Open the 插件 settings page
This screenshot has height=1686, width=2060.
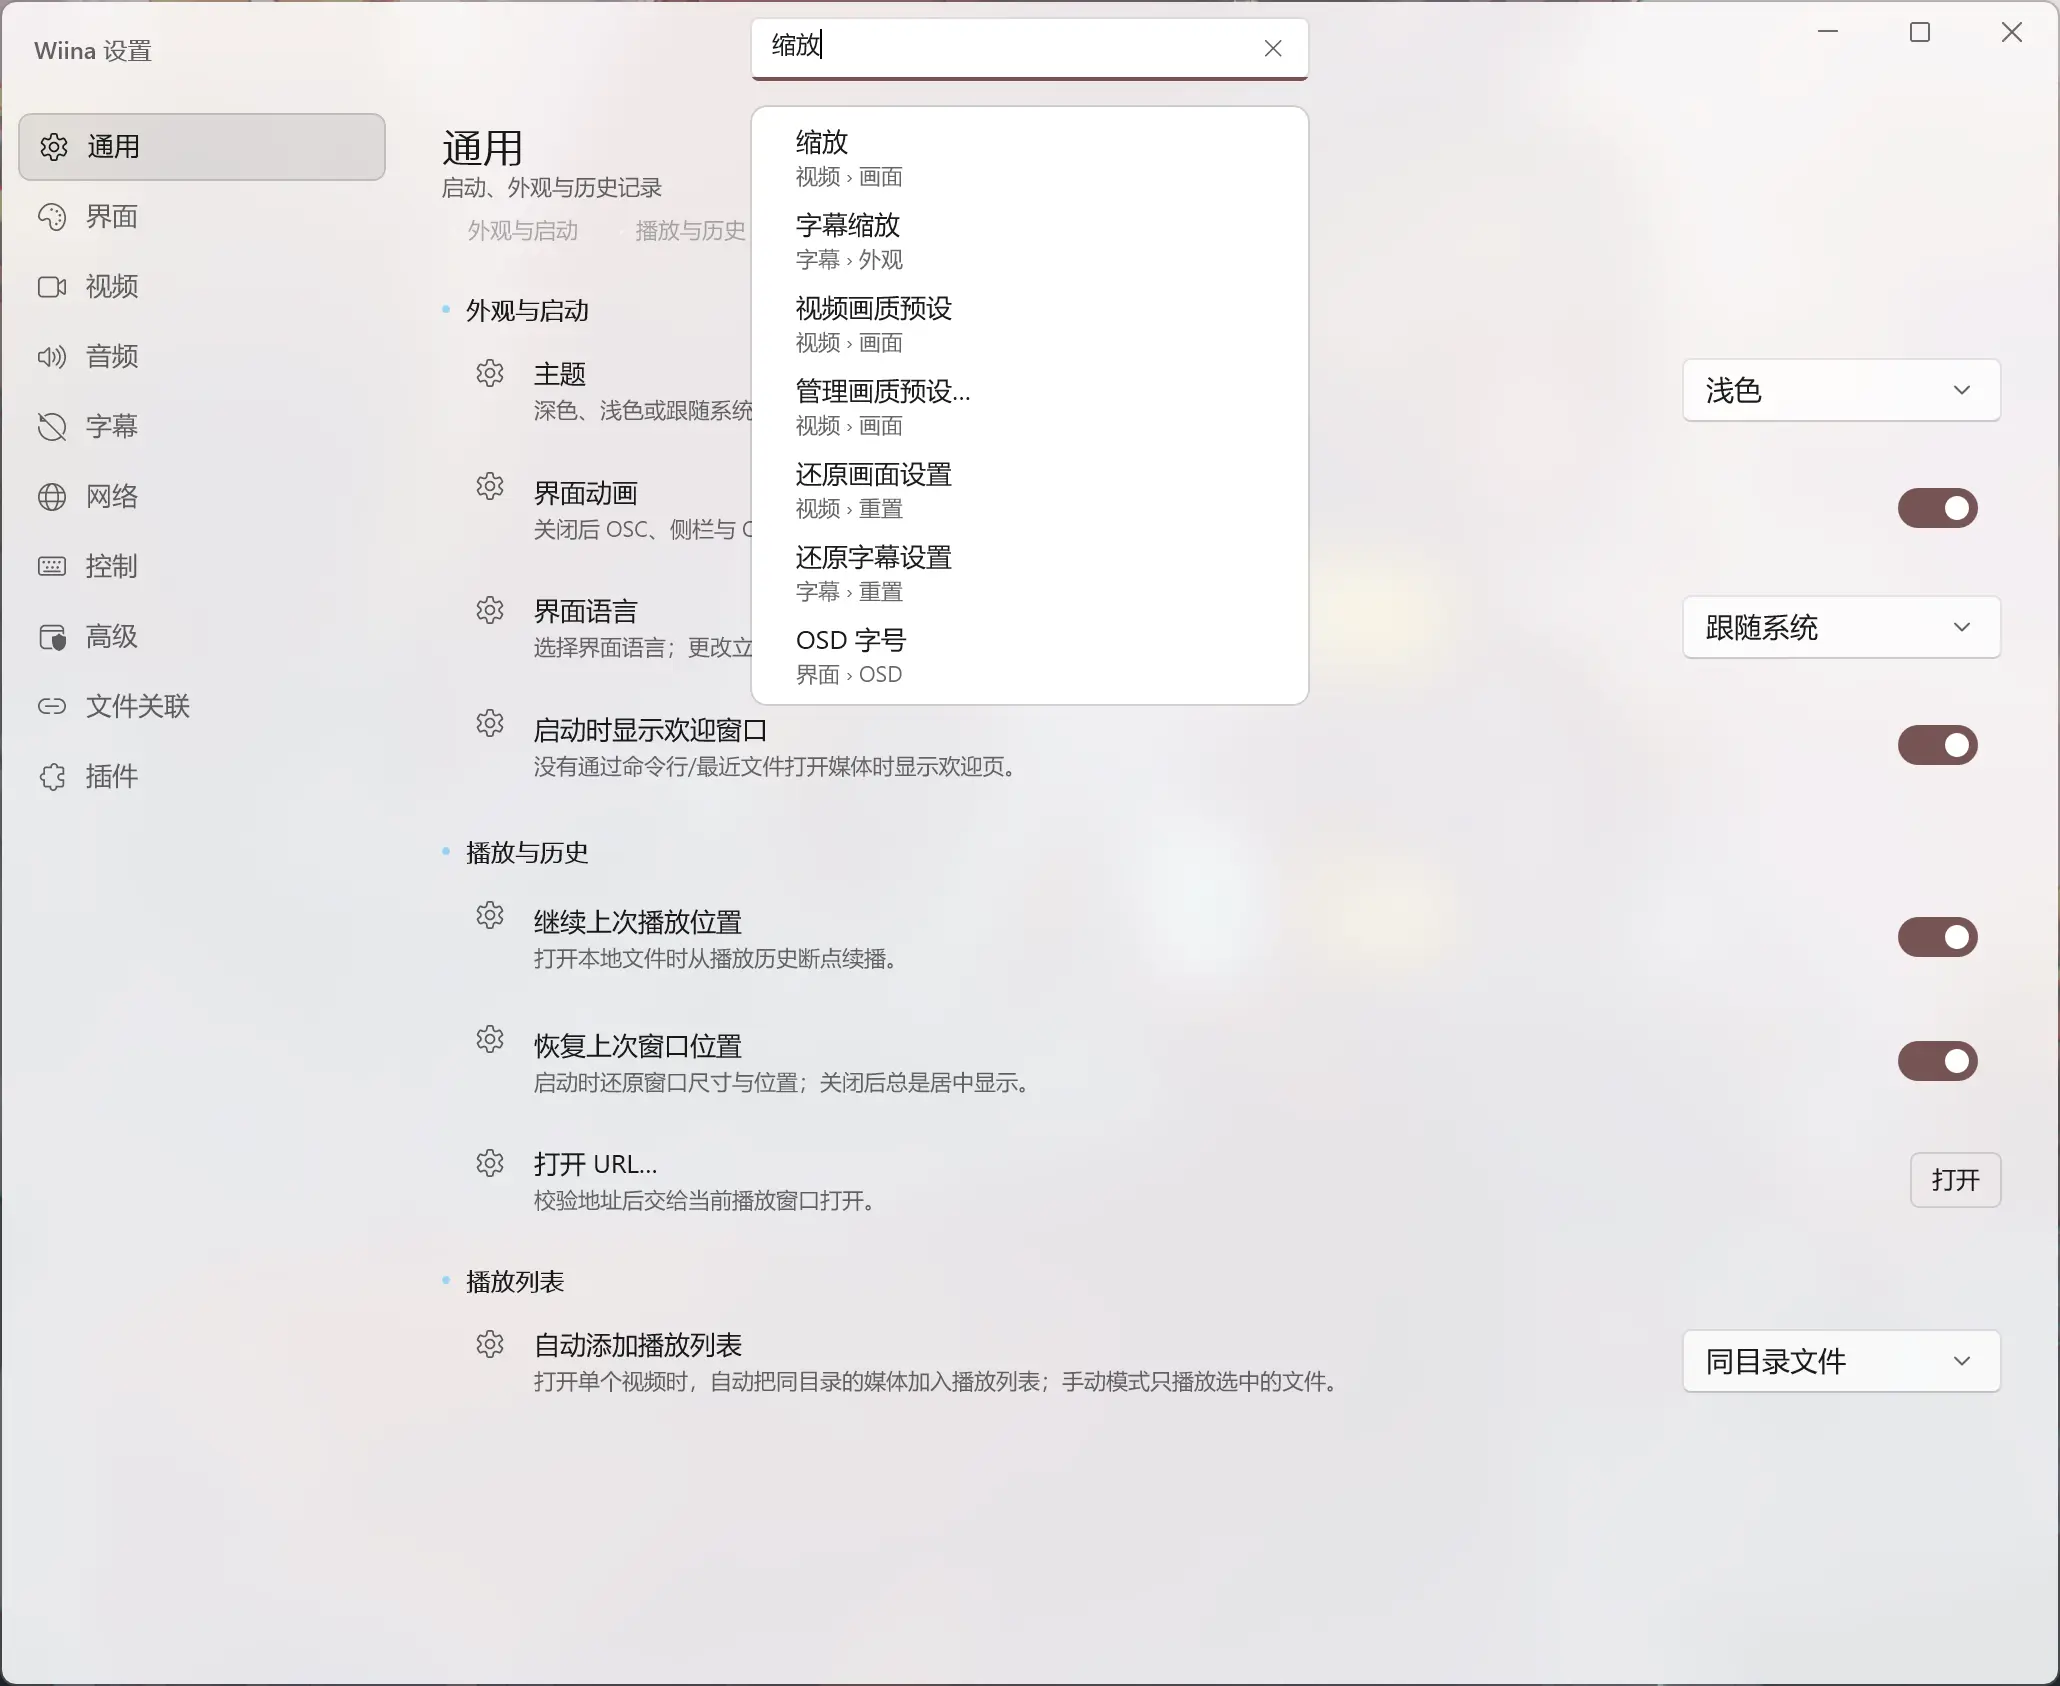(202, 777)
